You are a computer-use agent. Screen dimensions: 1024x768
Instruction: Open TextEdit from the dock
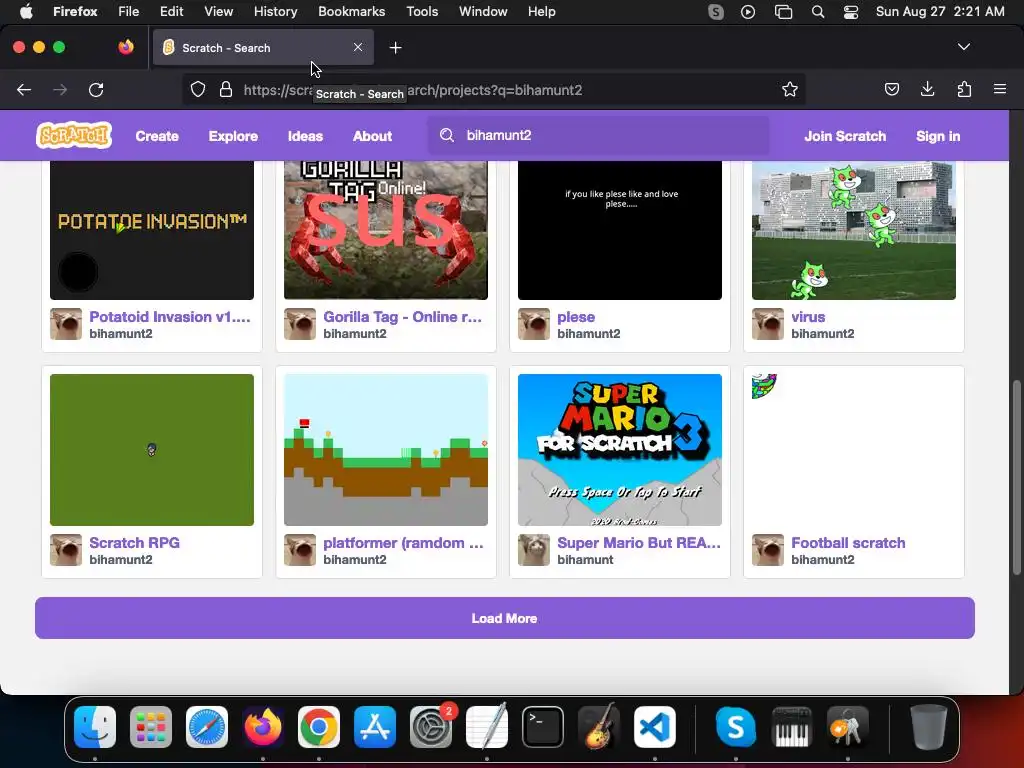[487, 727]
